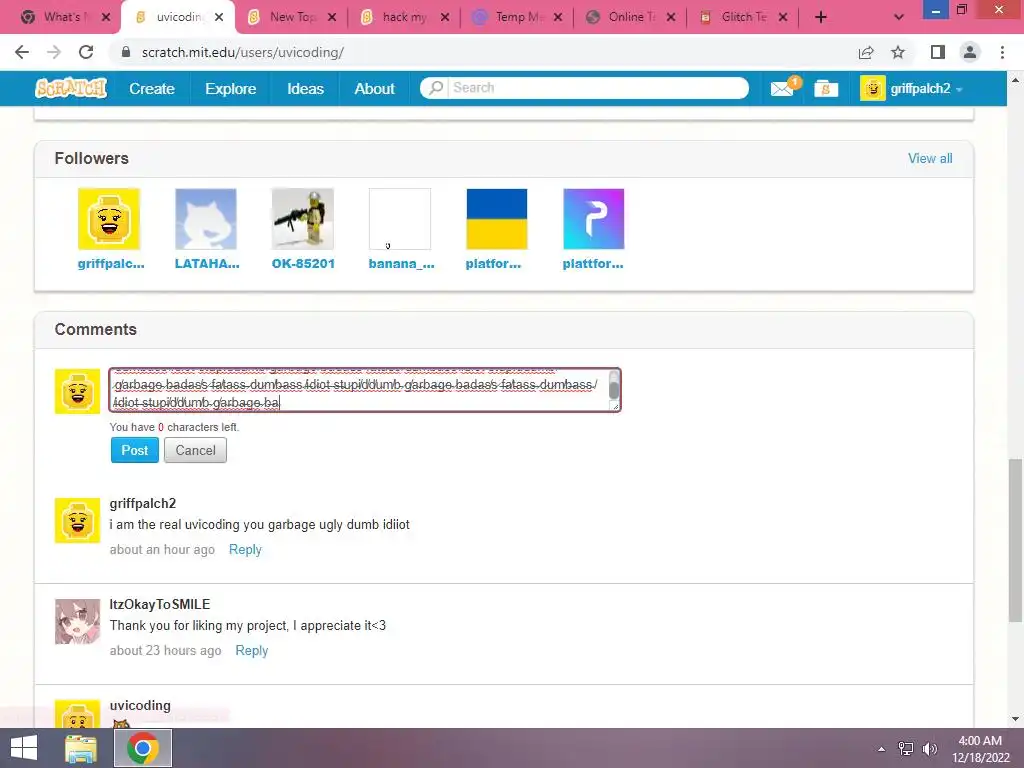This screenshot has width=1024, height=768.
Task: Reply to ItzOkayToSMILE's comment
Action: 251,650
